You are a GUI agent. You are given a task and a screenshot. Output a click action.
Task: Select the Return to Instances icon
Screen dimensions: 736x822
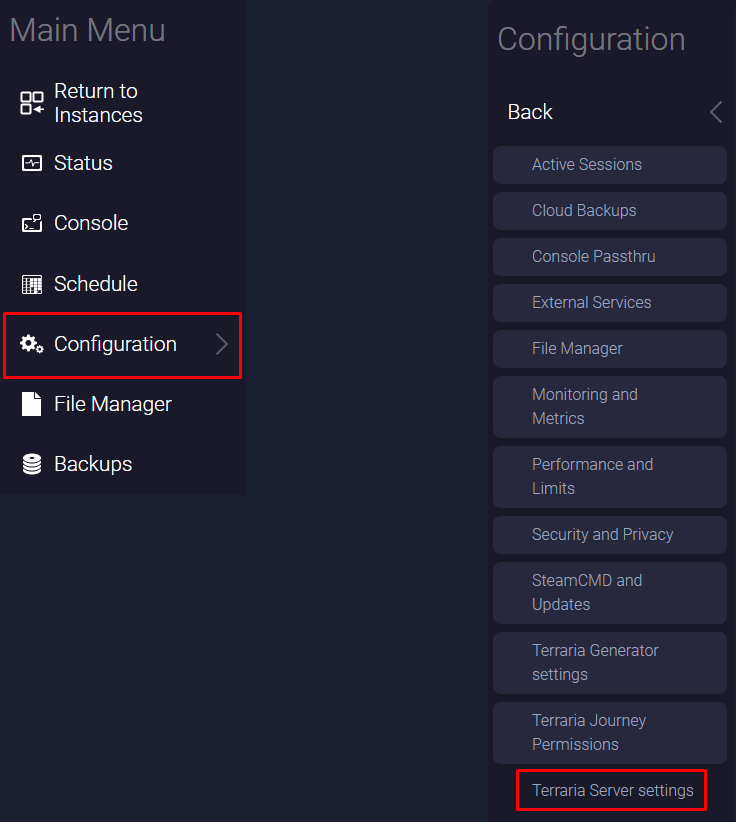29,102
